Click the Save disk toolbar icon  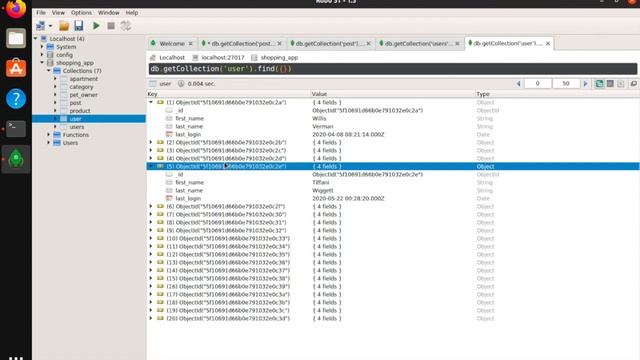(x=79, y=26)
